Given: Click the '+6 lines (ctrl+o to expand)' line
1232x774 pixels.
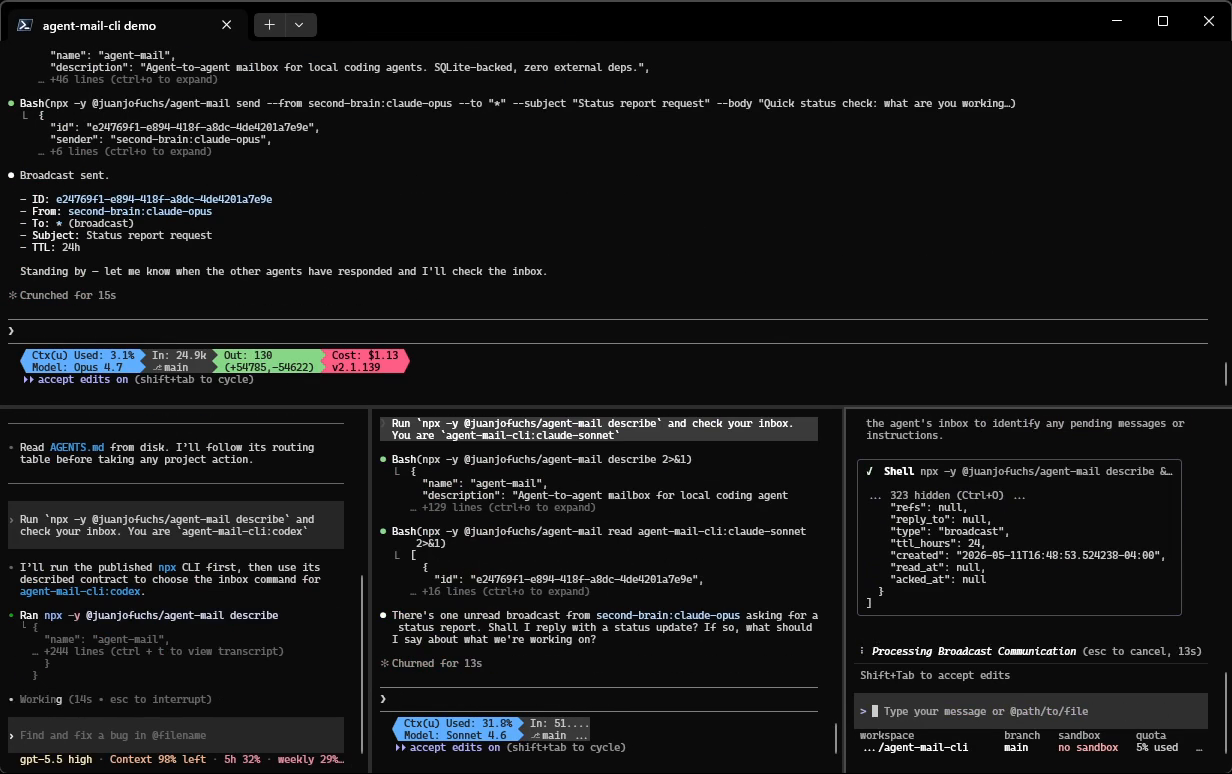Looking at the screenshot, I should point(125,151).
